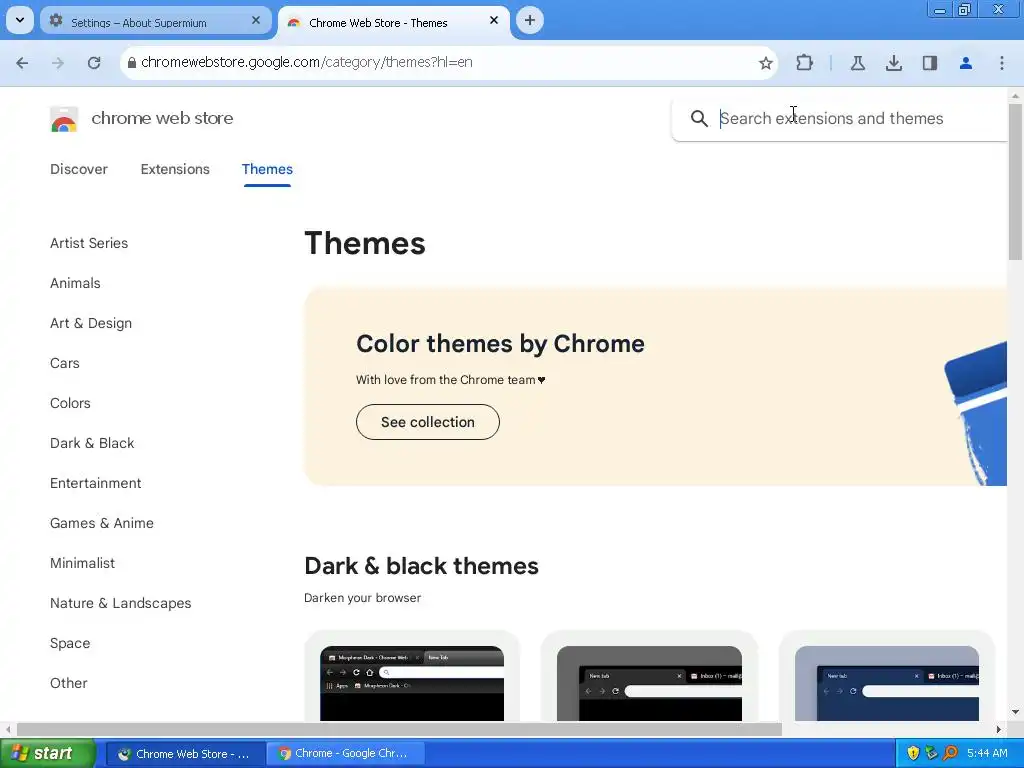Bookmark this page with the star icon
This screenshot has width=1024, height=768.
765,63
